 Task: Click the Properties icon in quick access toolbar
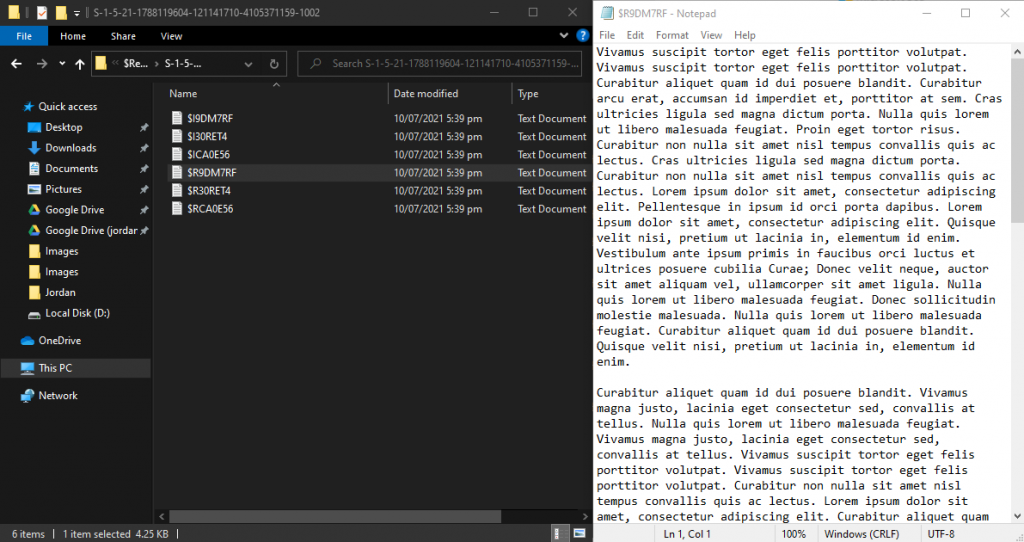coord(41,13)
